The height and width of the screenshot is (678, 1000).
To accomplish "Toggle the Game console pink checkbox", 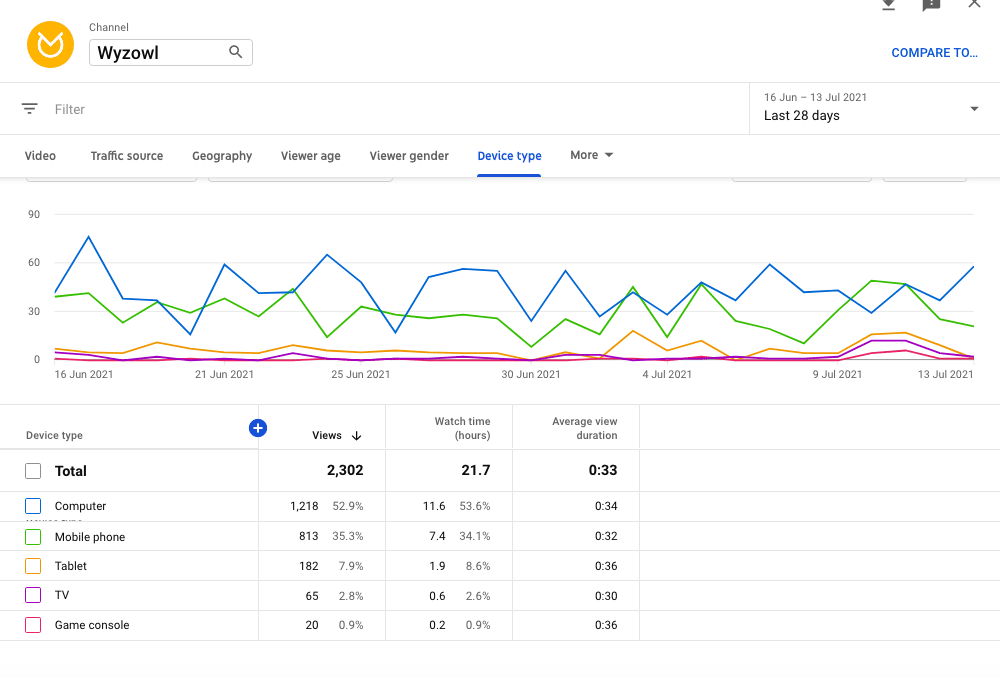I will [x=33, y=625].
